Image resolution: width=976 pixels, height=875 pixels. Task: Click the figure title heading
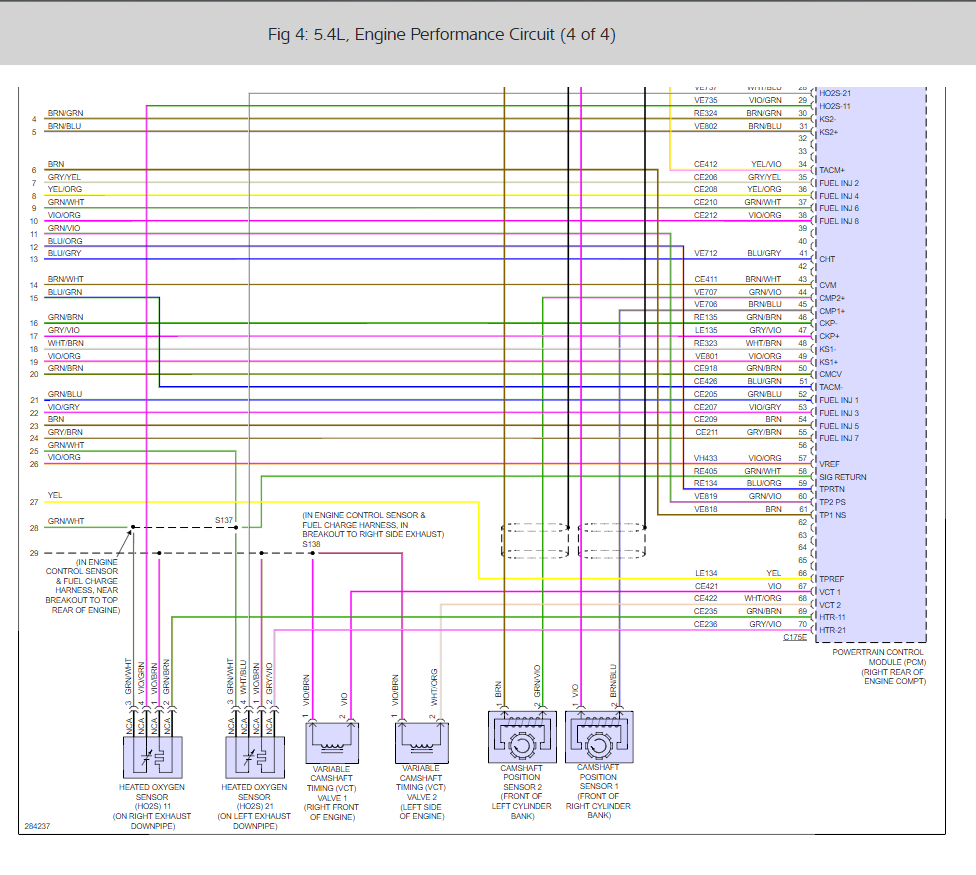(x=442, y=34)
